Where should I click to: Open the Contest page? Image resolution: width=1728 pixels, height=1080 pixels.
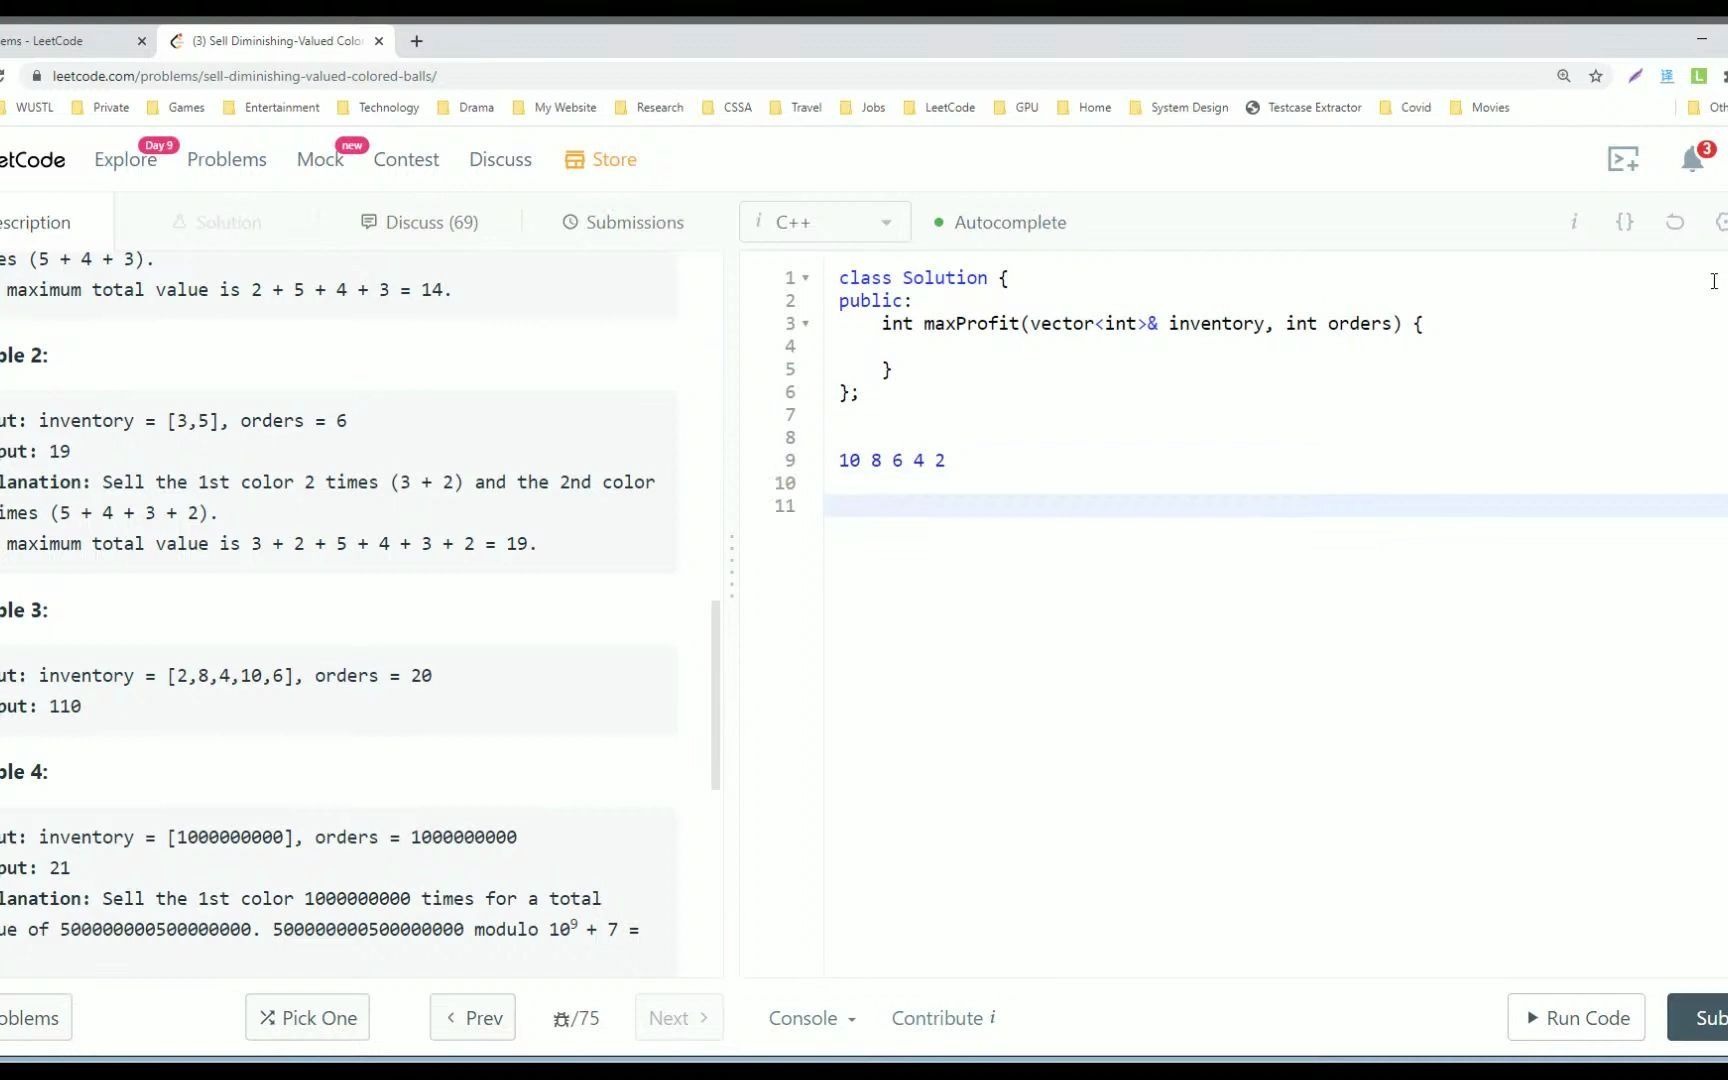(406, 159)
